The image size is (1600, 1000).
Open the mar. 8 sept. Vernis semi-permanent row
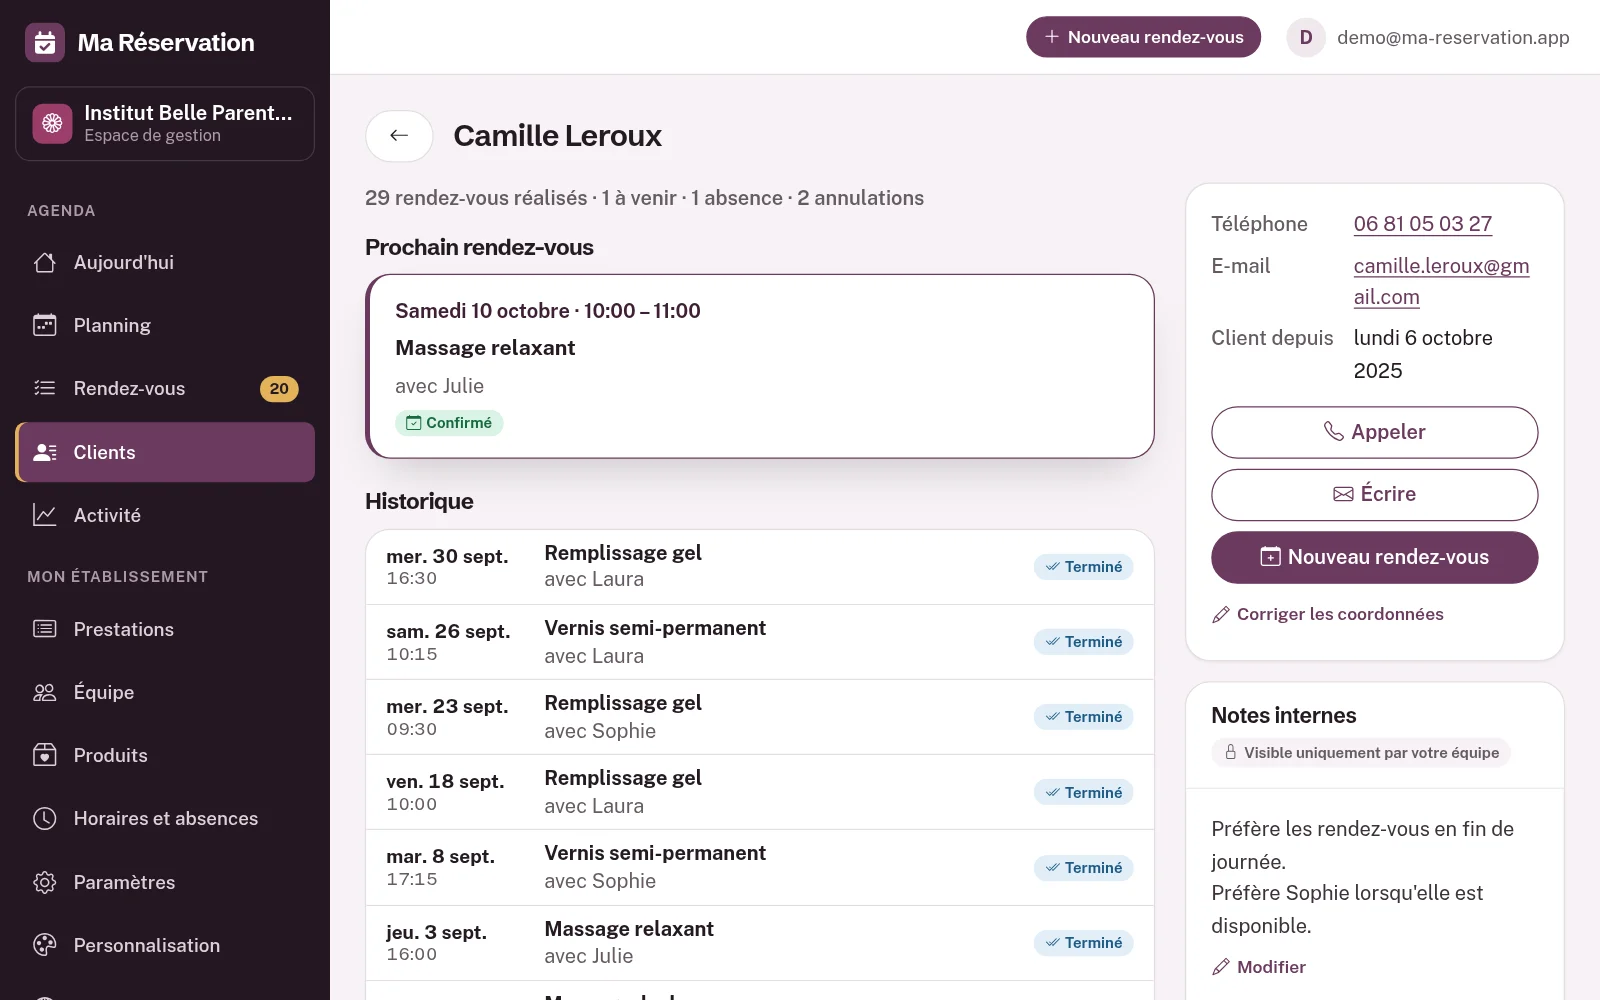[760, 867]
